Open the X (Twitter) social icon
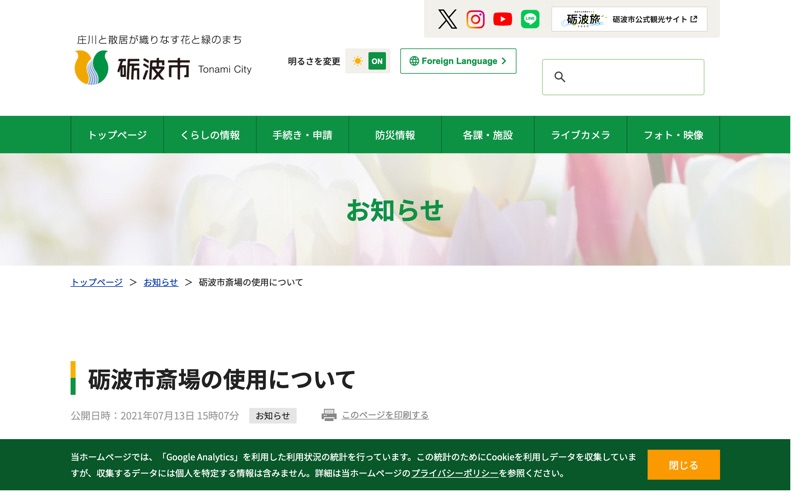The image size is (800, 500). [x=447, y=19]
